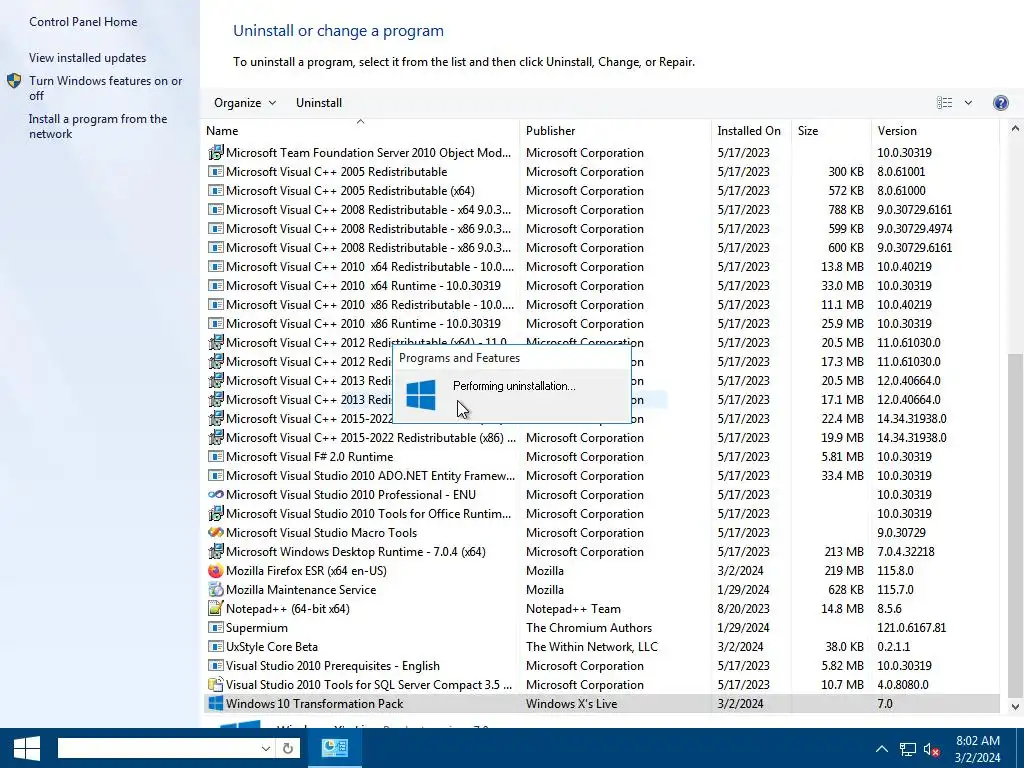Image resolution: width=1024 pixels, height=768 pixels.
Task: Click the help question mark icon
Action: click(1000, 103)
